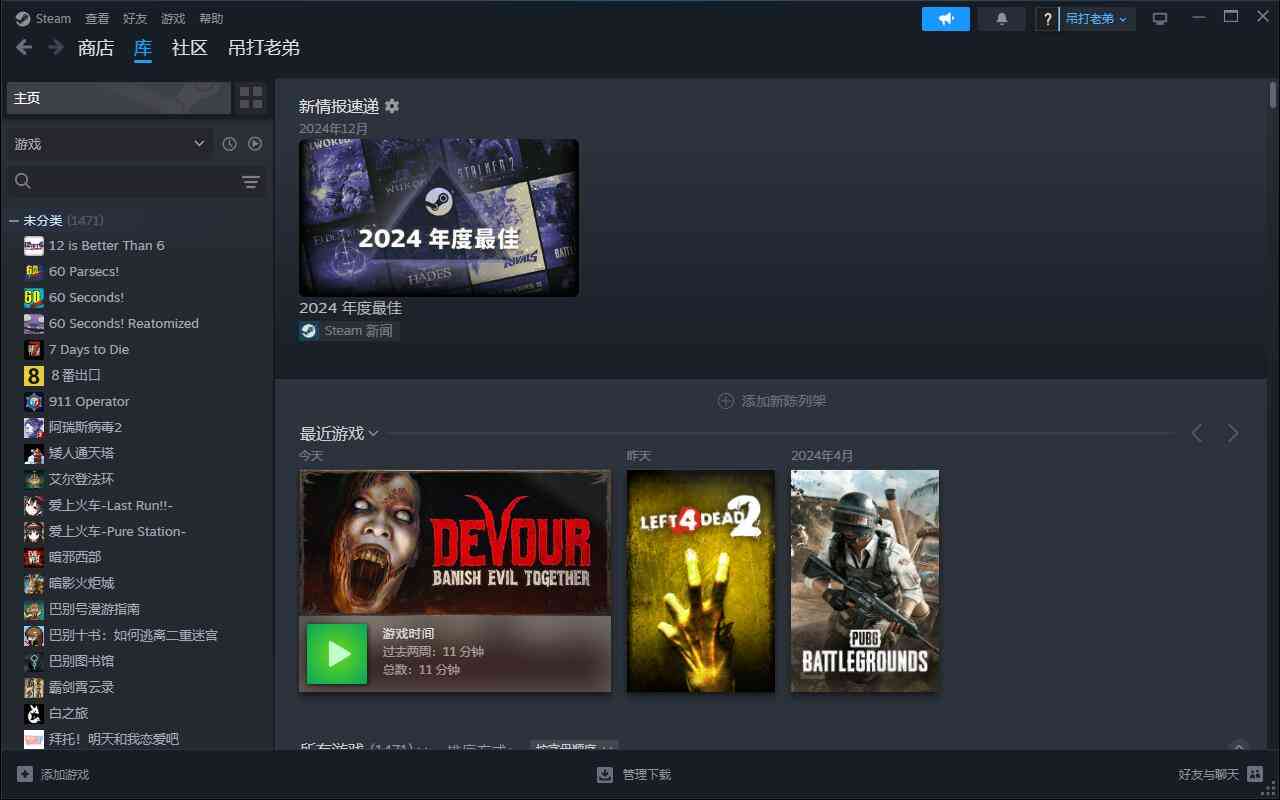Open the Devour banner image
1280x800 pixels.
click(x=455, y=542)
